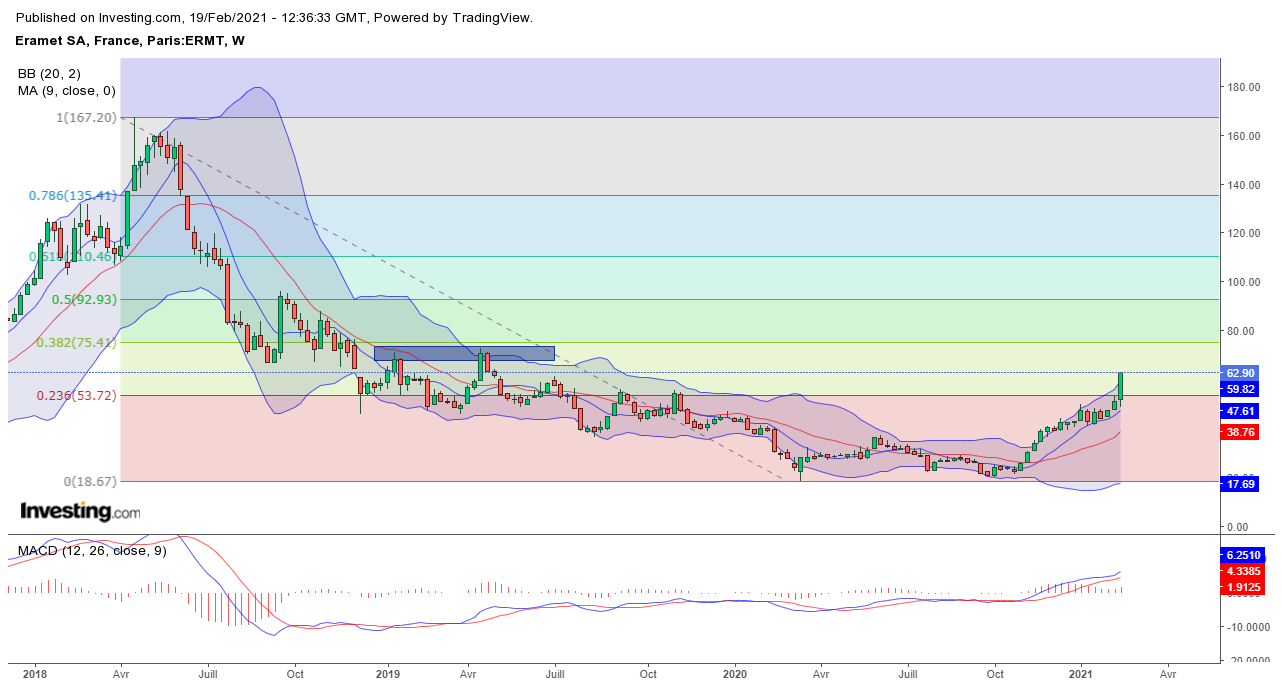The width and height of the screenshot is (1282, 687).
Task: Click the 2018 year label on time axis
Action: (35, 675)
